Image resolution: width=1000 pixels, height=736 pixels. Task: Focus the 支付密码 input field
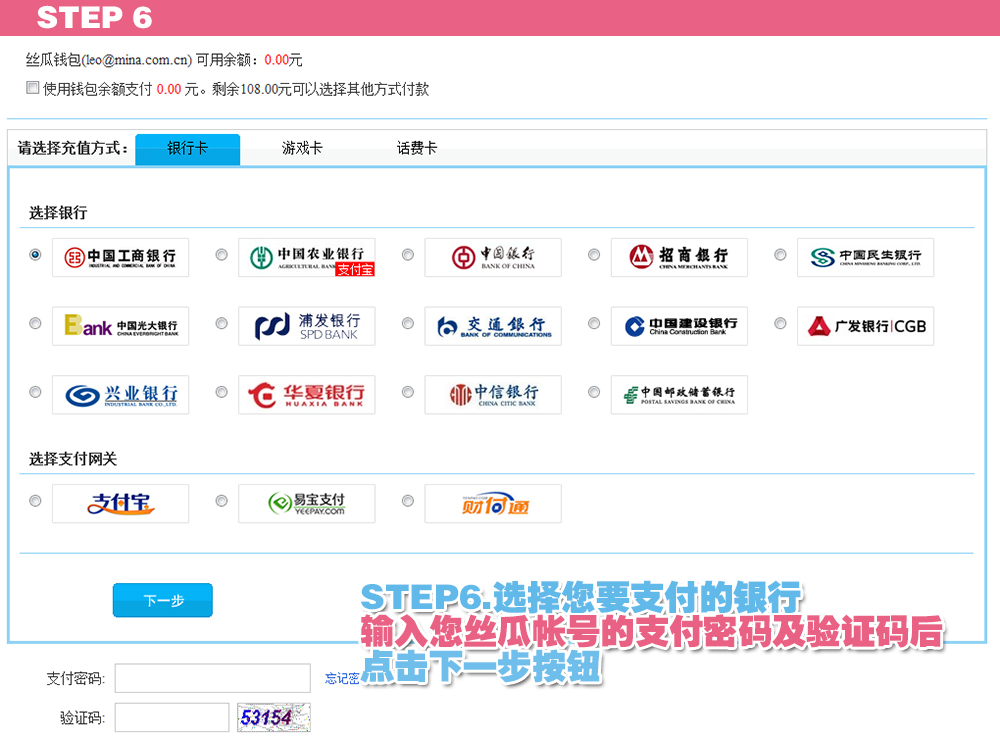pyautogui.click(x=212, y=678)
